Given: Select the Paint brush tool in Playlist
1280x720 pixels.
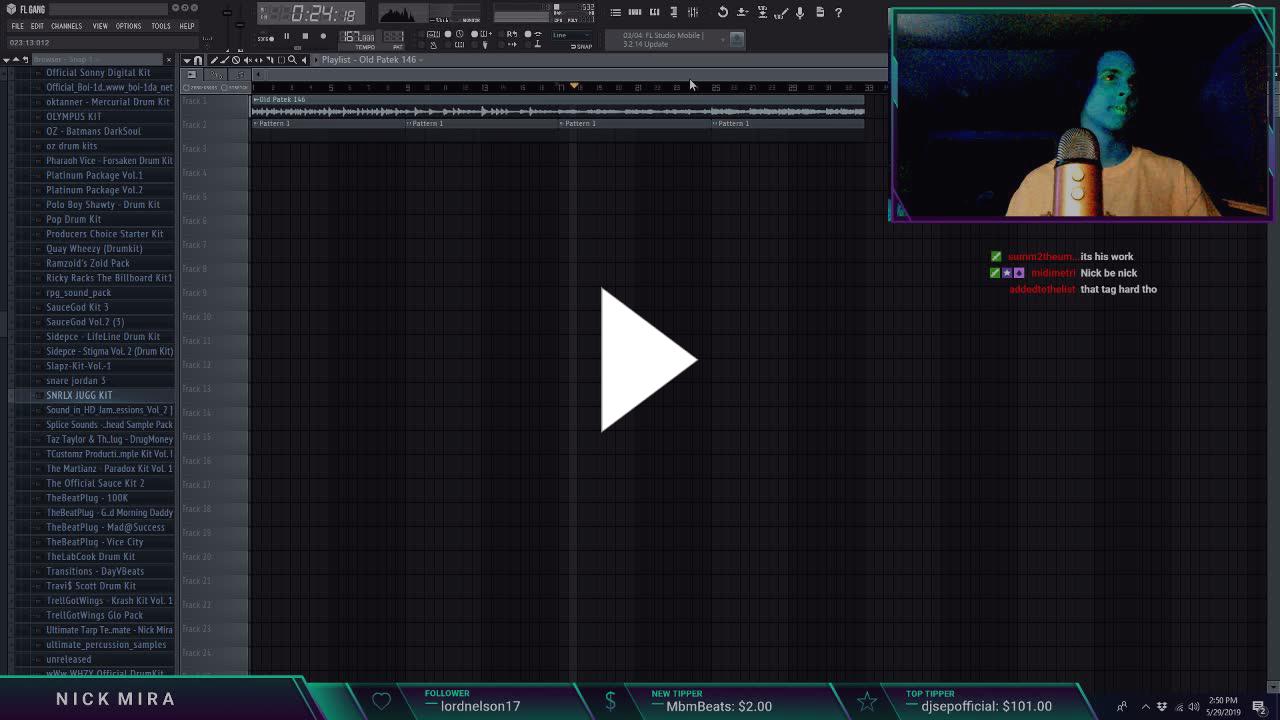Looking at the screenshot, I should click(224, 60).
